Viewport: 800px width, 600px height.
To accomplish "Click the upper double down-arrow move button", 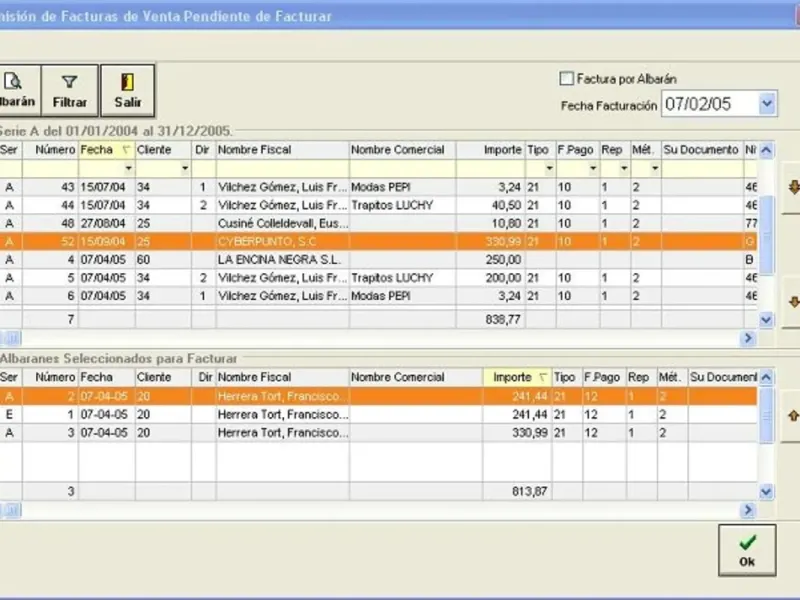I will pyautogui.click(x=792, y=188).
